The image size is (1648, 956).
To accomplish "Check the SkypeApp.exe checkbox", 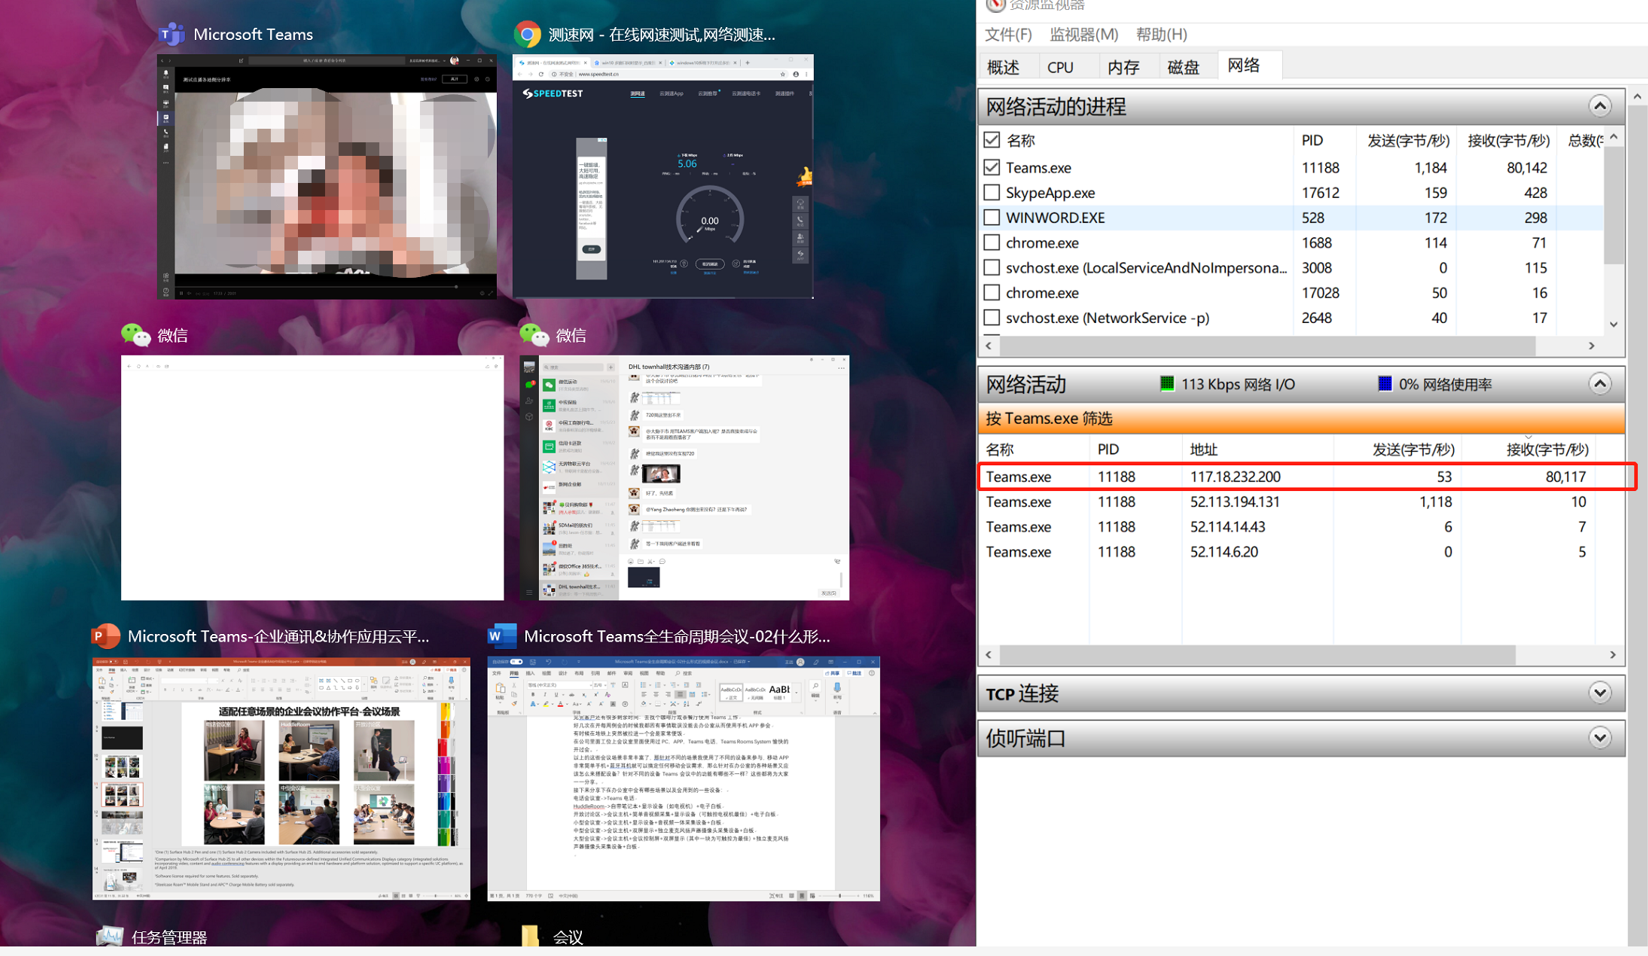I will click(991, 192).
